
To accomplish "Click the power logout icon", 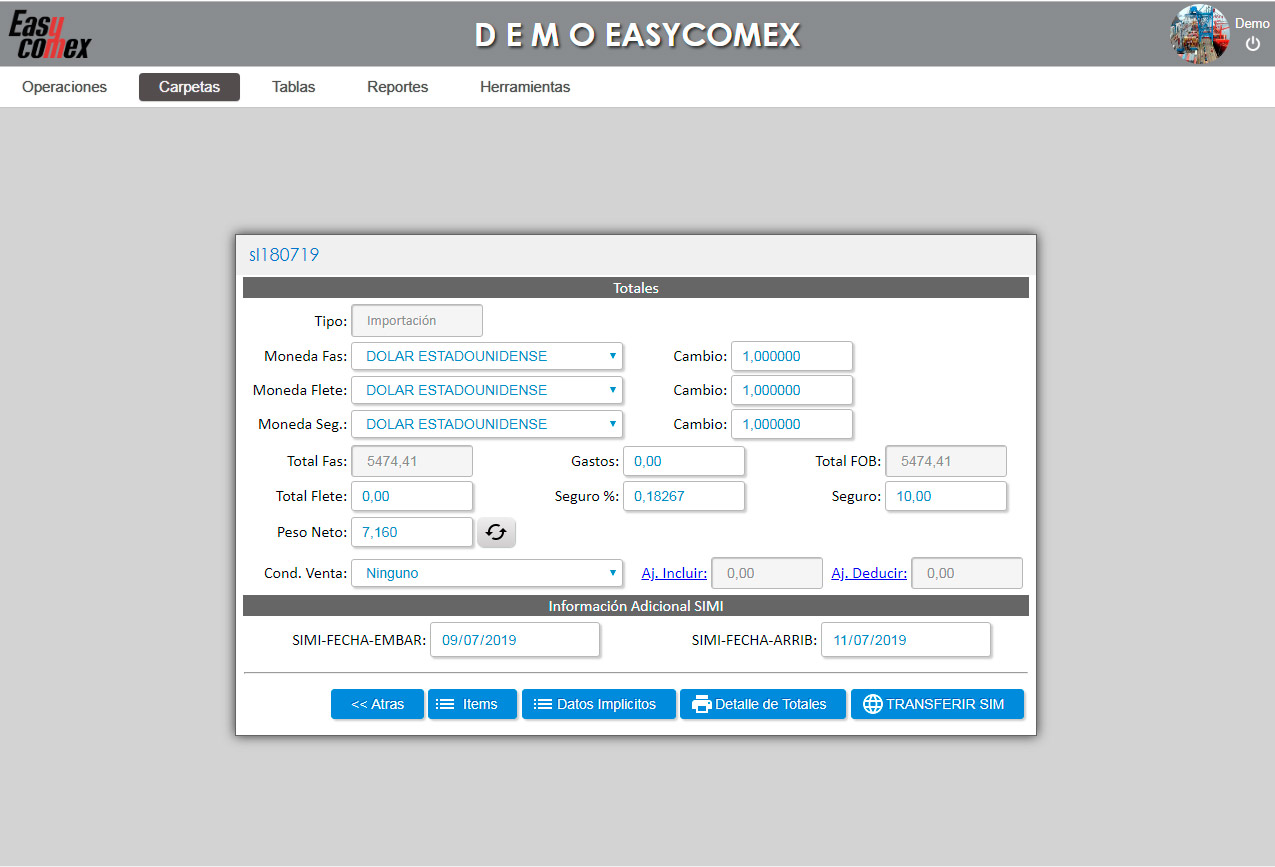I will point(1253,44).
